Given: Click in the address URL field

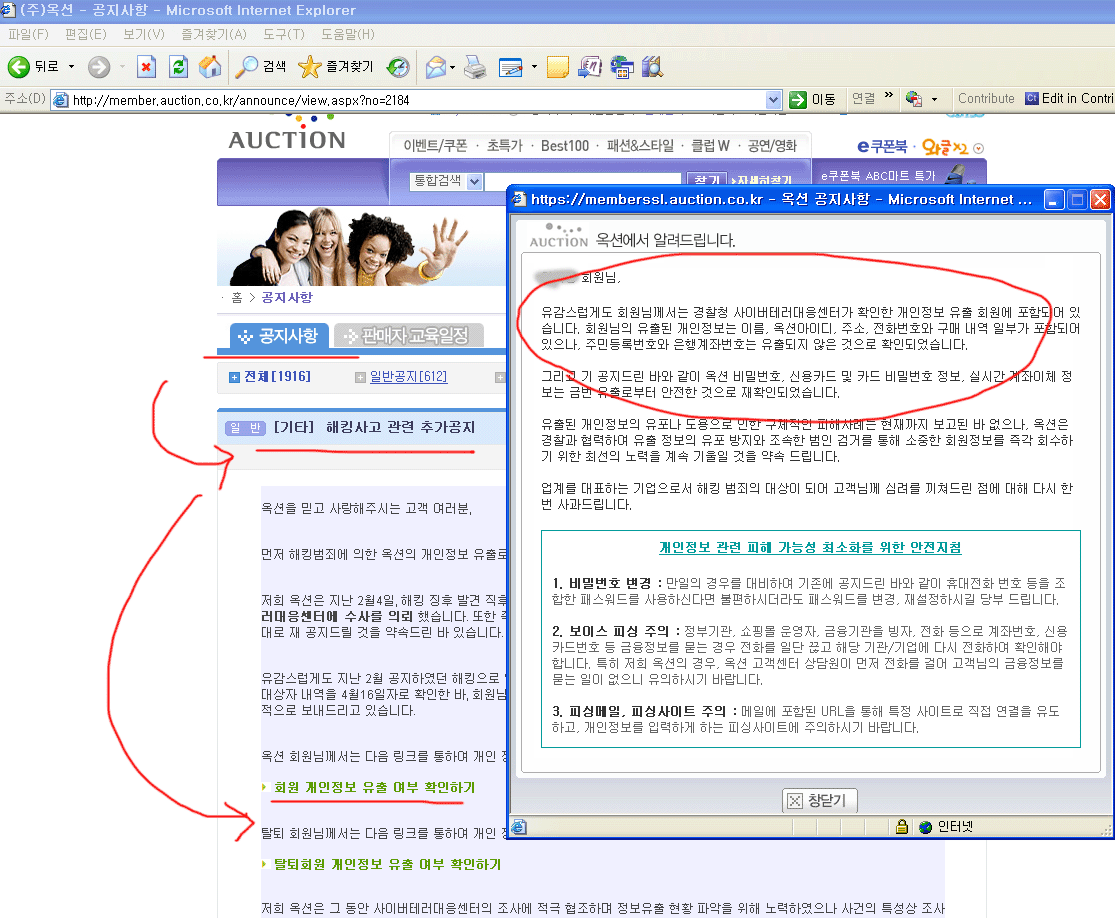Looking at the screenshot, I should 418,100.
